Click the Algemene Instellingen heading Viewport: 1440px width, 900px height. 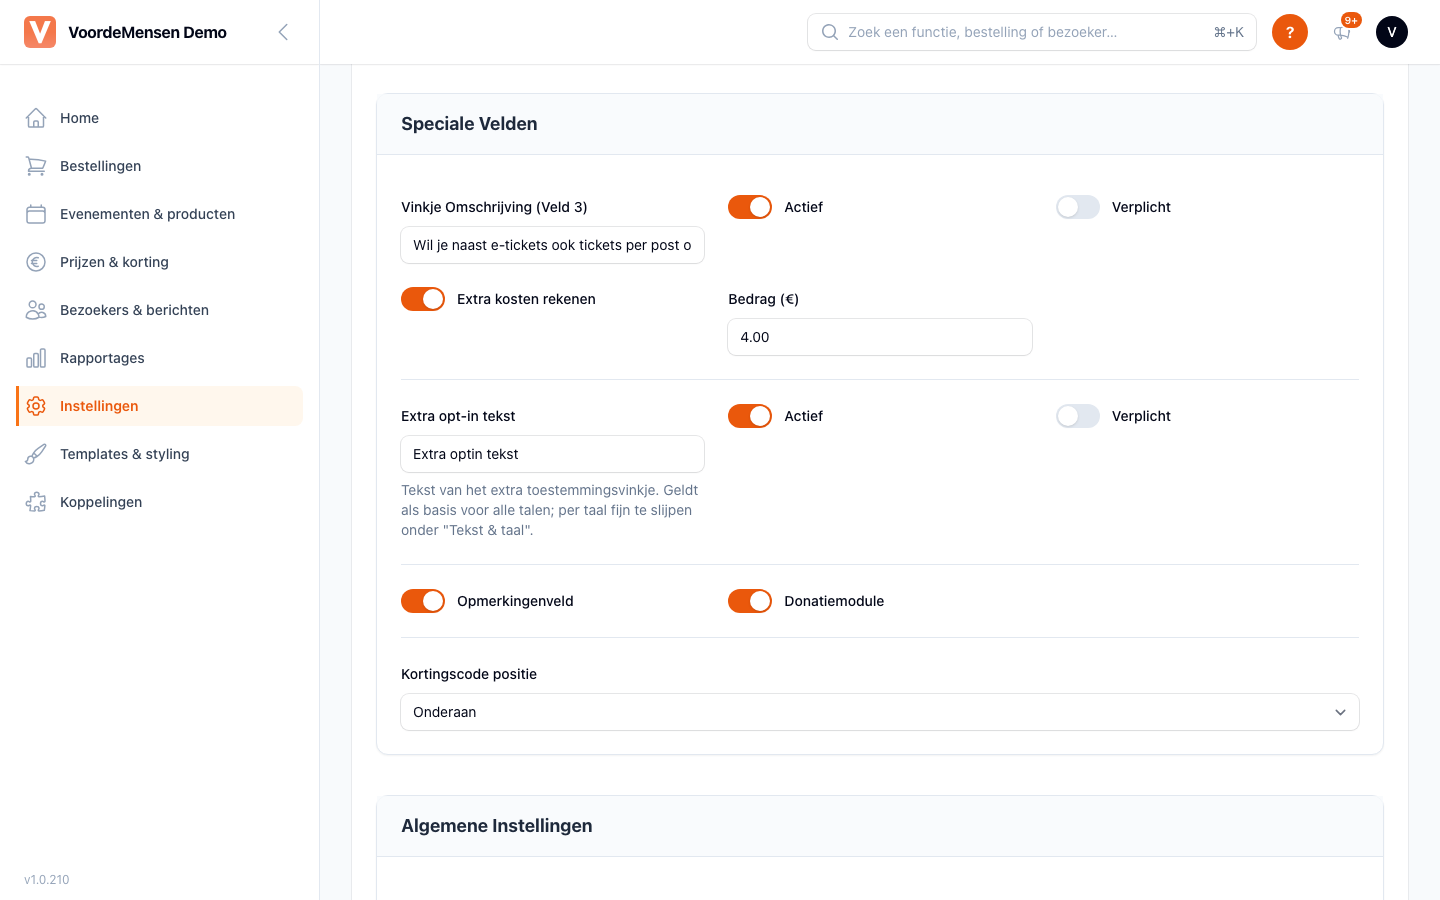(x=497, y=826)
